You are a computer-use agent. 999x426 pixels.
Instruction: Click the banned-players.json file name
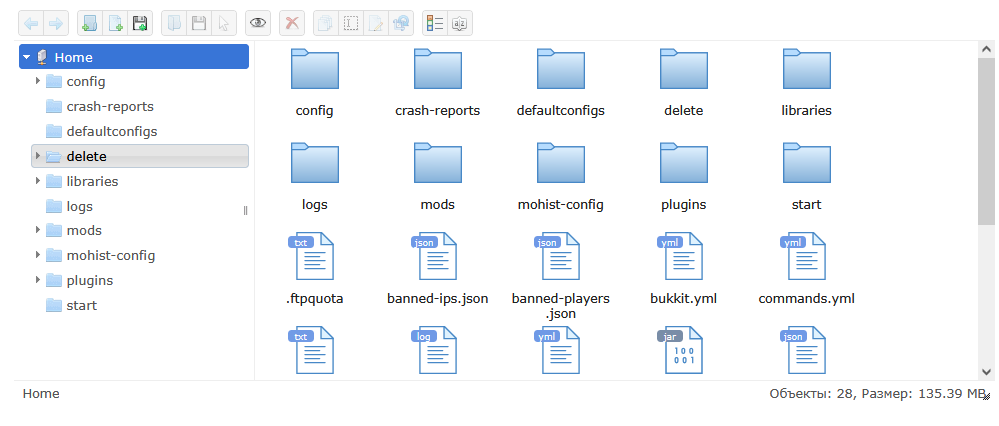coord(561,306)
